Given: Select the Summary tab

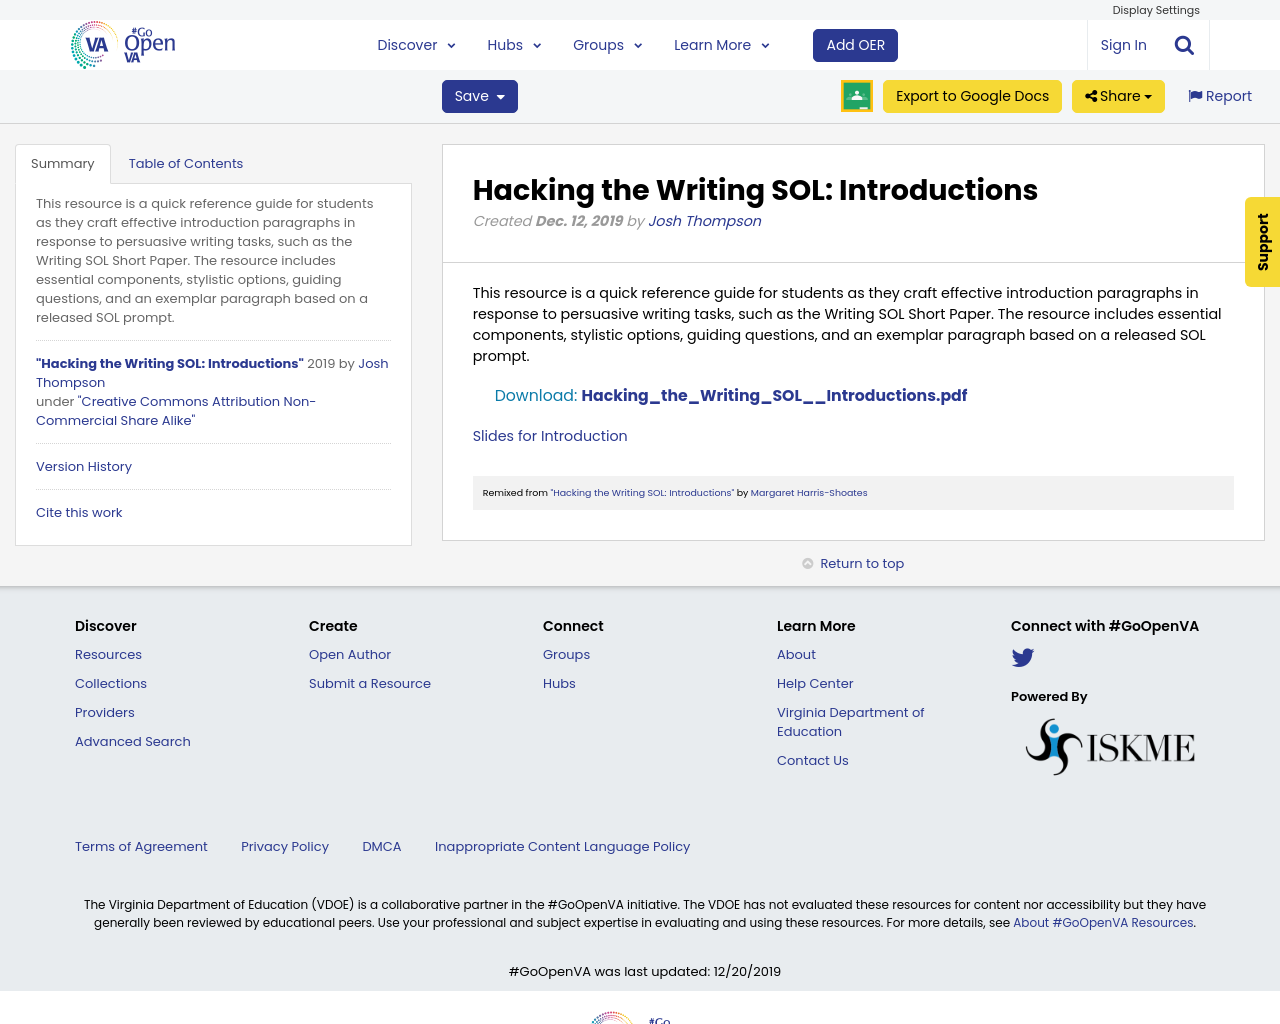Looking at the screenshot, I should (x=62, y=162).
